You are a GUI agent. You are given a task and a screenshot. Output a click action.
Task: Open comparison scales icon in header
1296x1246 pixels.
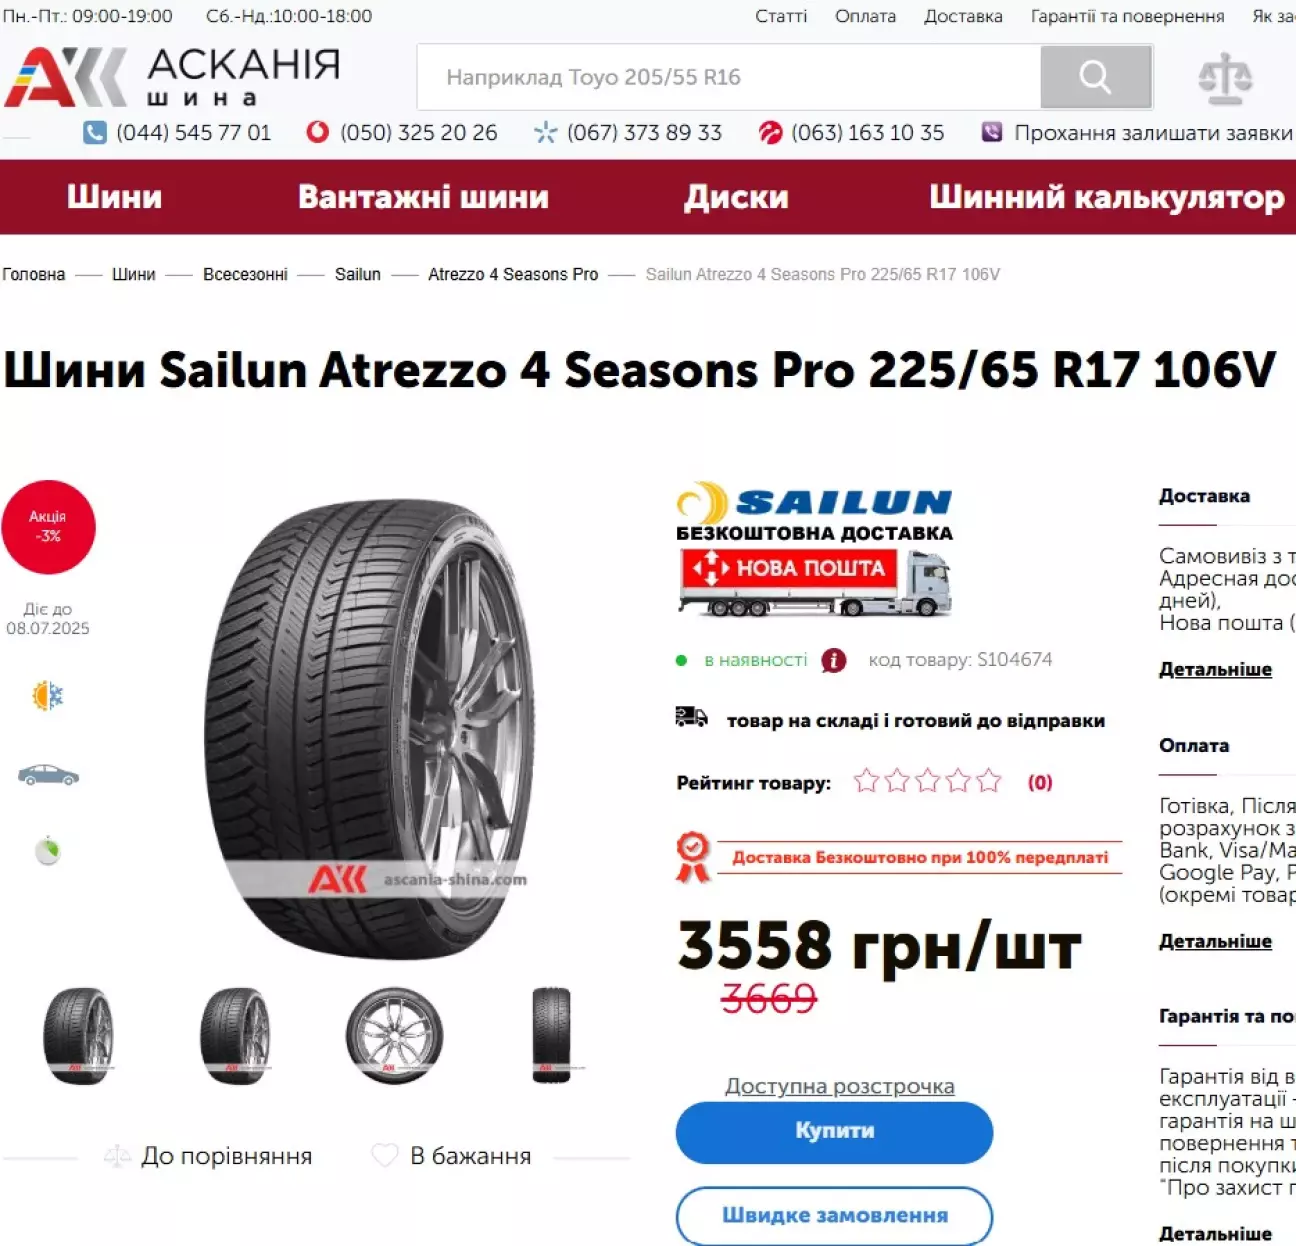coord(1225,79)
